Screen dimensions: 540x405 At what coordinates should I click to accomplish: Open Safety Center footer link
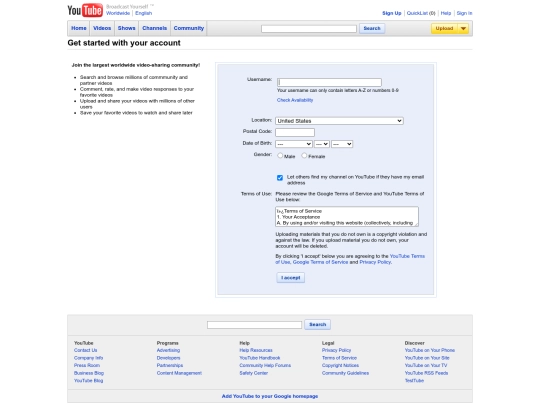click(x=253, y=373)
